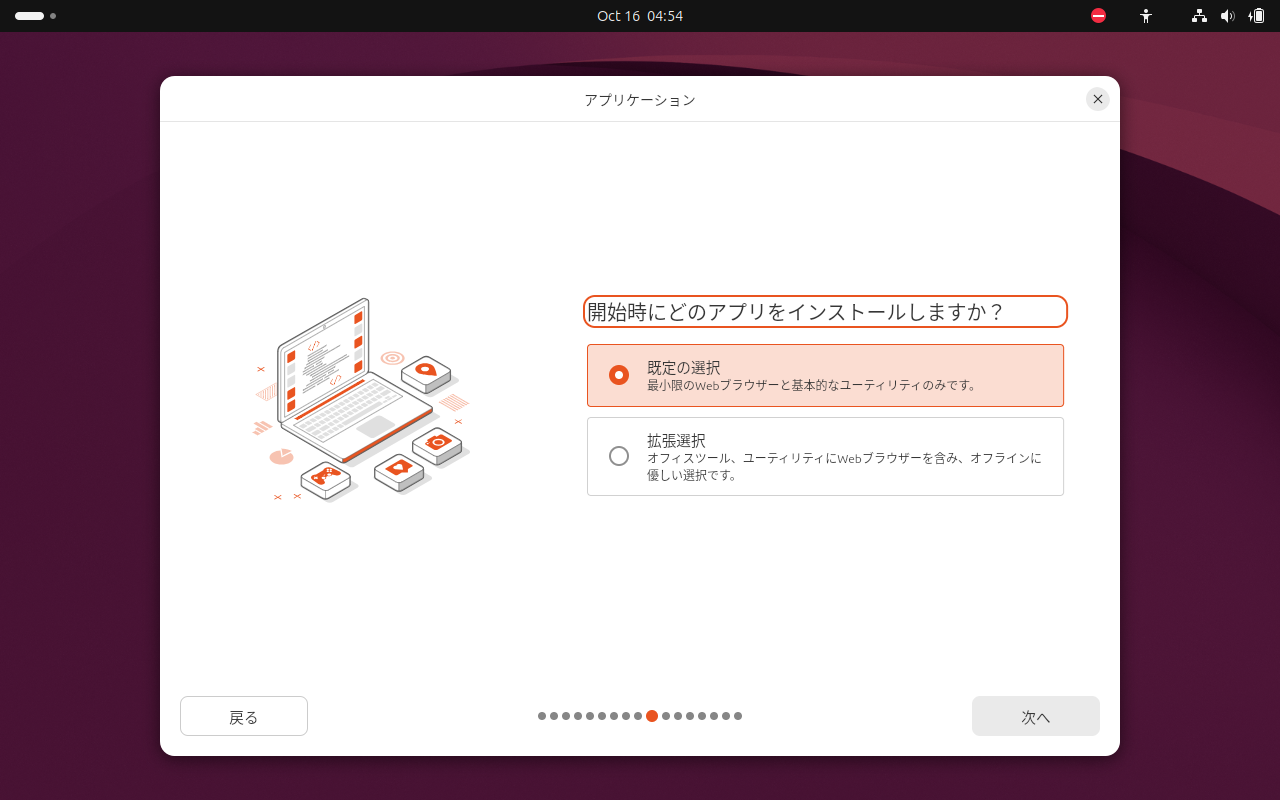Click the red do-not-disturb indicator icon
The width and height of the screenshot is (1280, 800).
[1098, 16]
